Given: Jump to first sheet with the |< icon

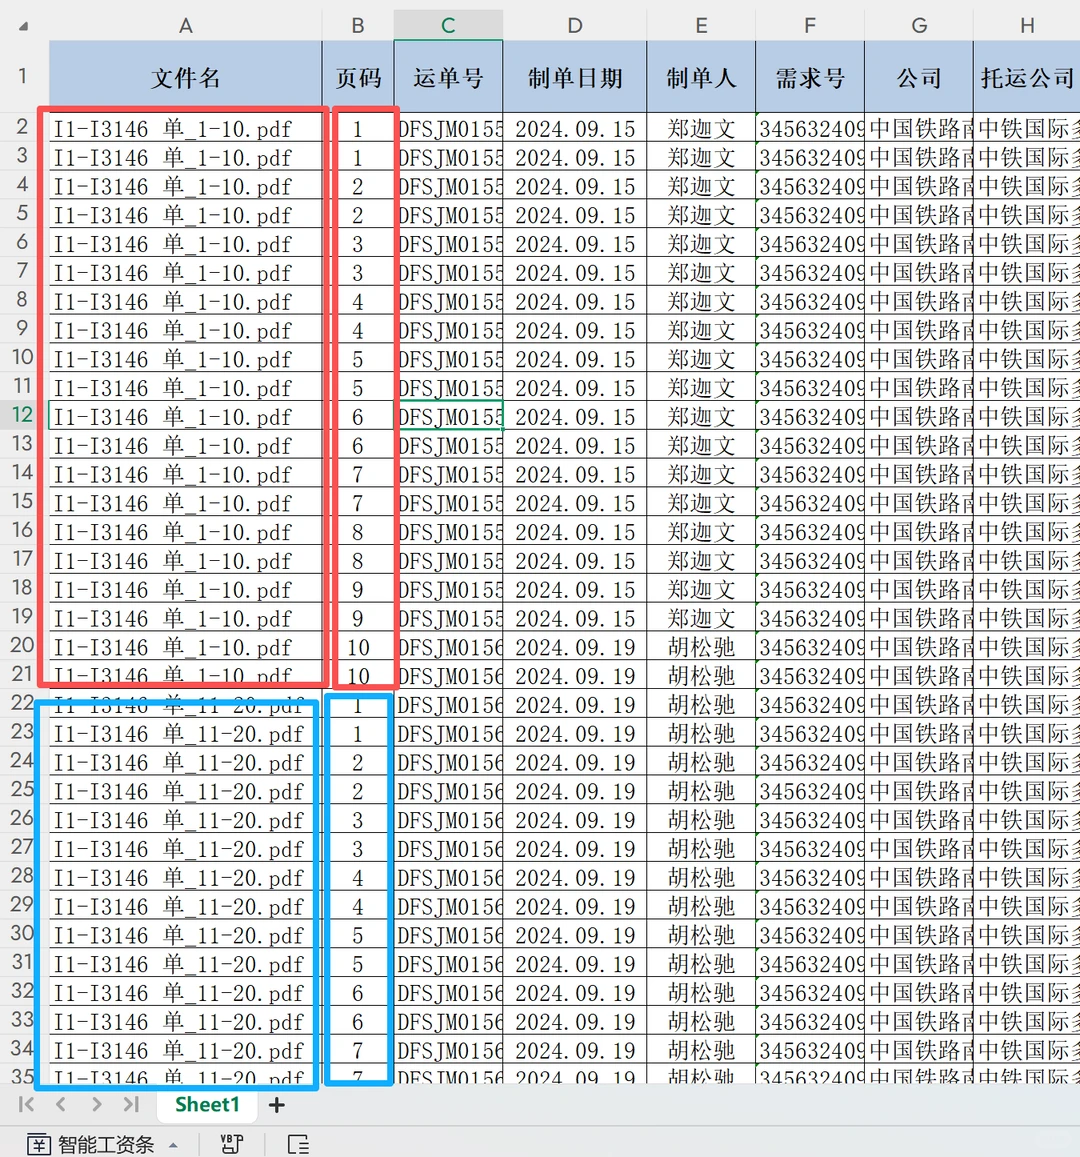Looking at the screenshot, I should (x=26, y=1104).
